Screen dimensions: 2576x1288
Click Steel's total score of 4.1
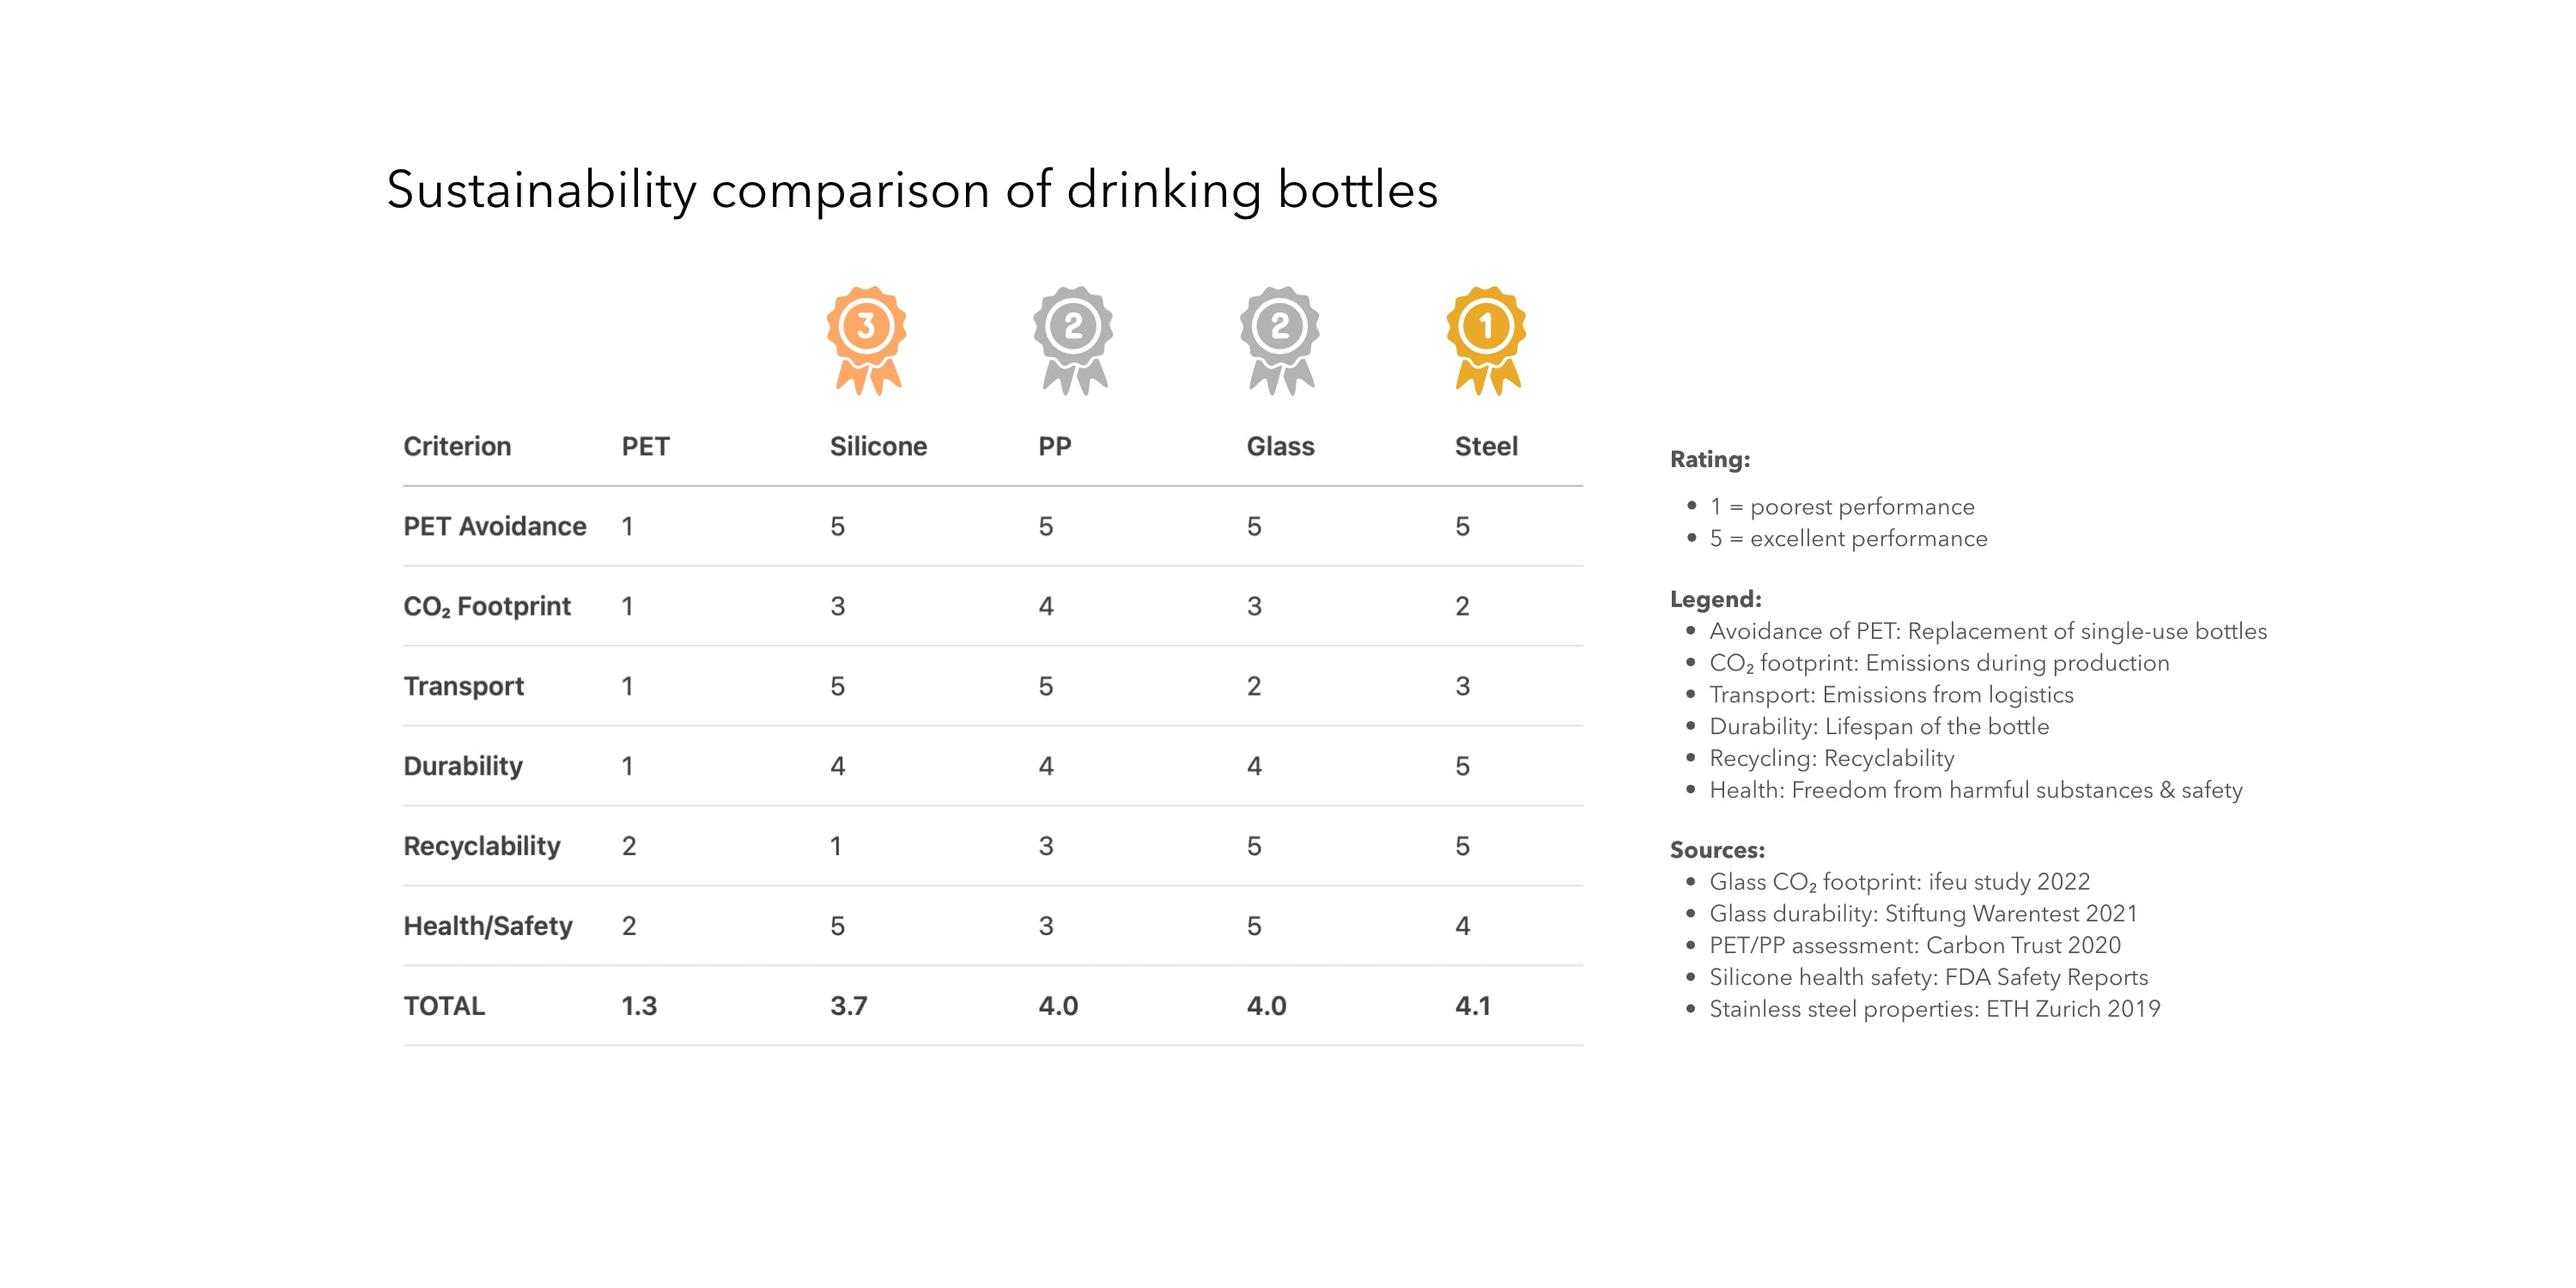tap(1473, 1006)
